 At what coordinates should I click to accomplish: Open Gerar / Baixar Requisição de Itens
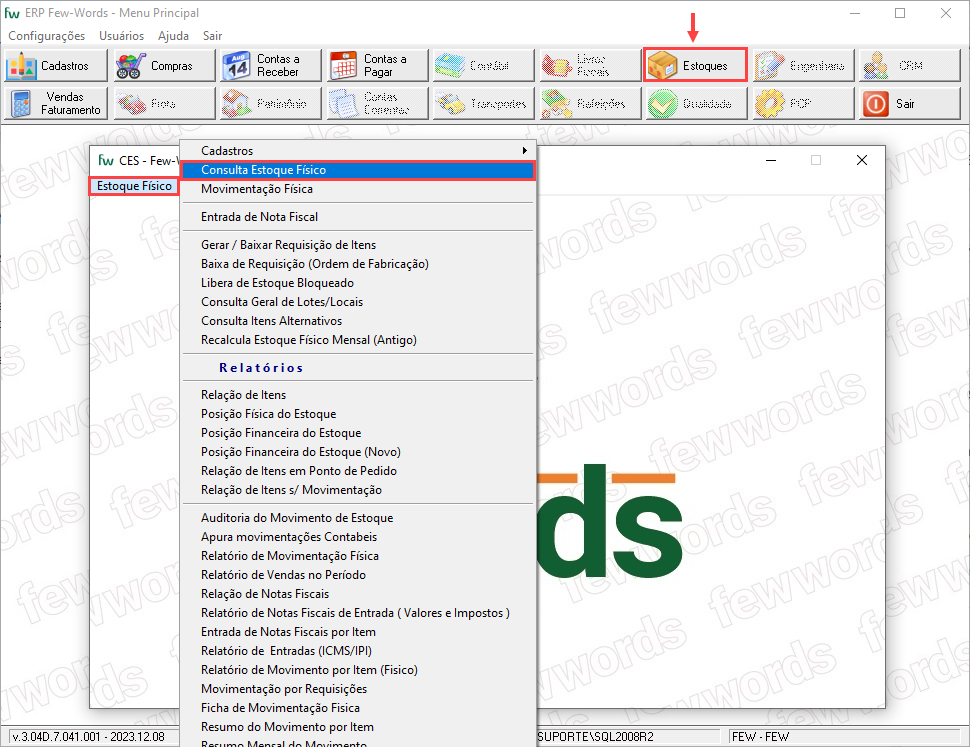[x=358, y=245]
